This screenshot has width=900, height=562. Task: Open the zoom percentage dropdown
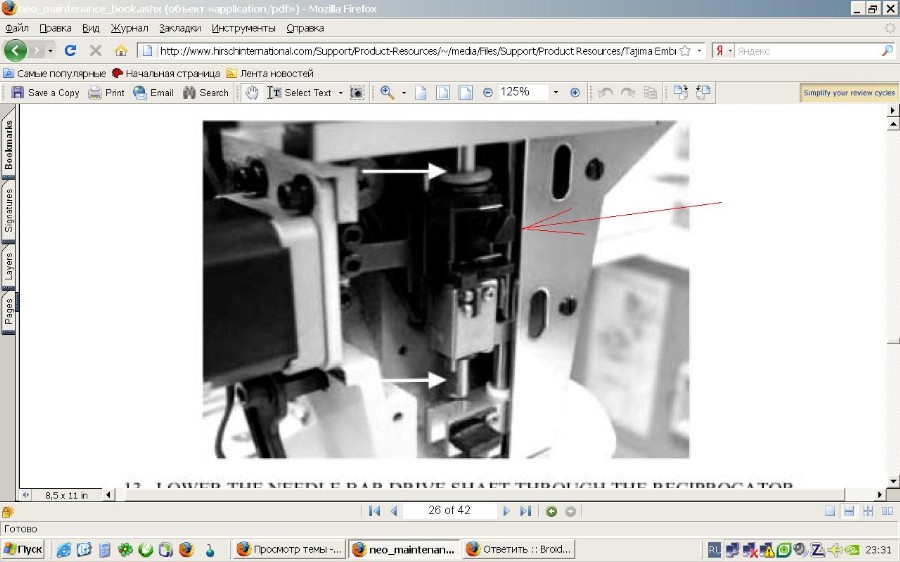[x=556, y=92]
